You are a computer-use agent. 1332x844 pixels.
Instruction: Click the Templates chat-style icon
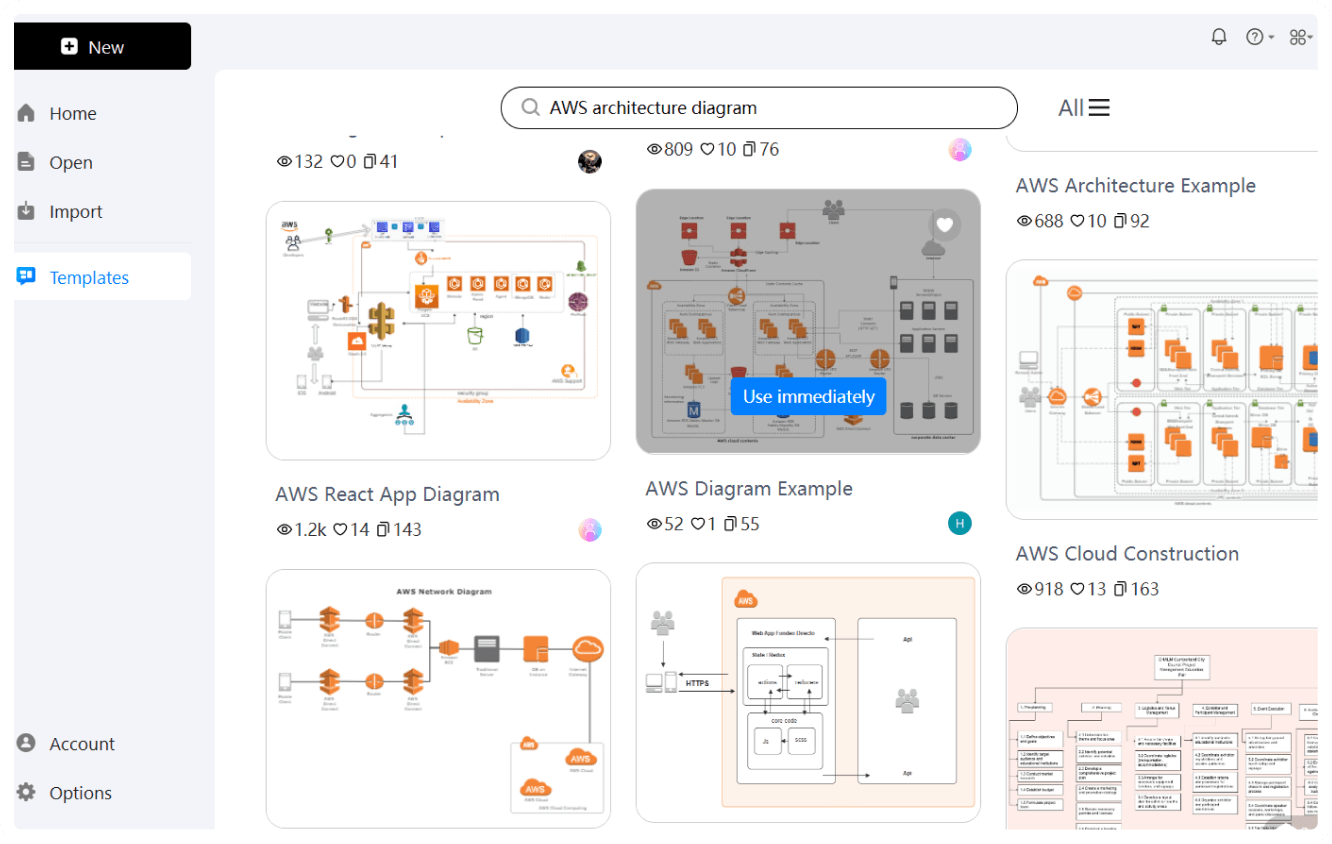(27, 277)
